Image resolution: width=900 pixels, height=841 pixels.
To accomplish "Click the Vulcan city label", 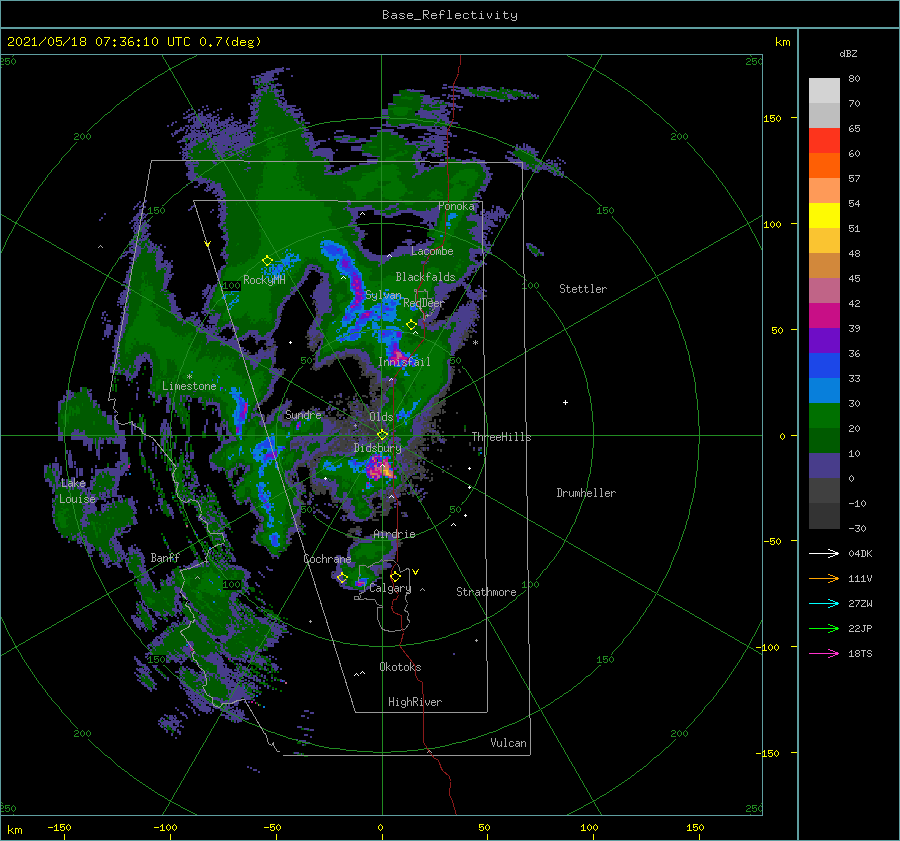I will click(508, 743).
